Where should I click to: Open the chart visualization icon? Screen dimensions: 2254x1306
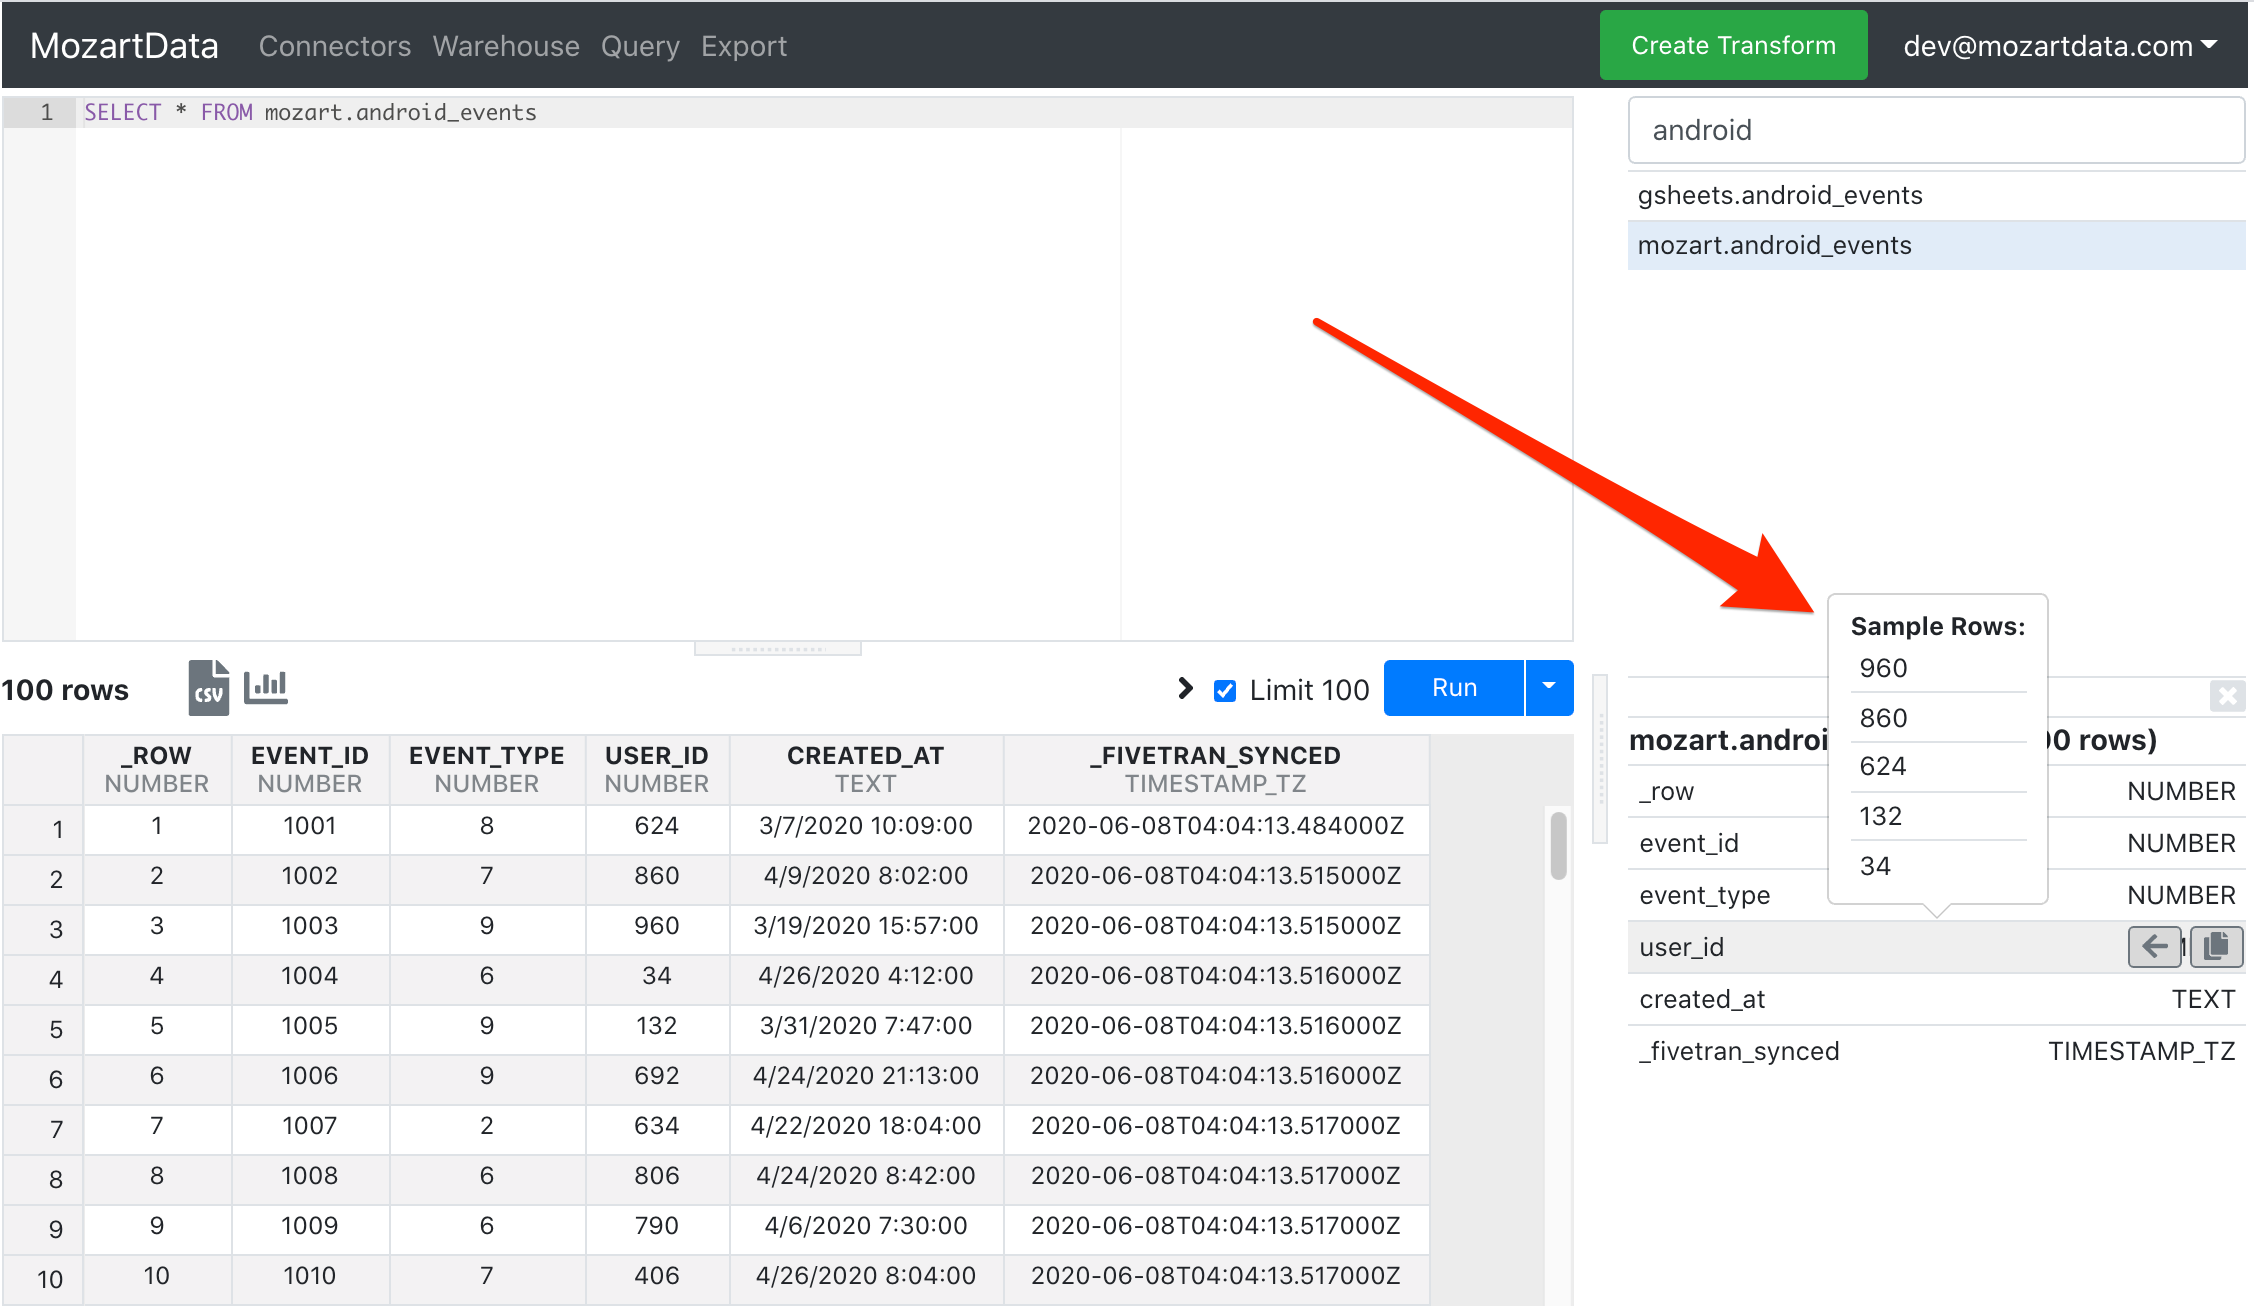pos(266,687)
